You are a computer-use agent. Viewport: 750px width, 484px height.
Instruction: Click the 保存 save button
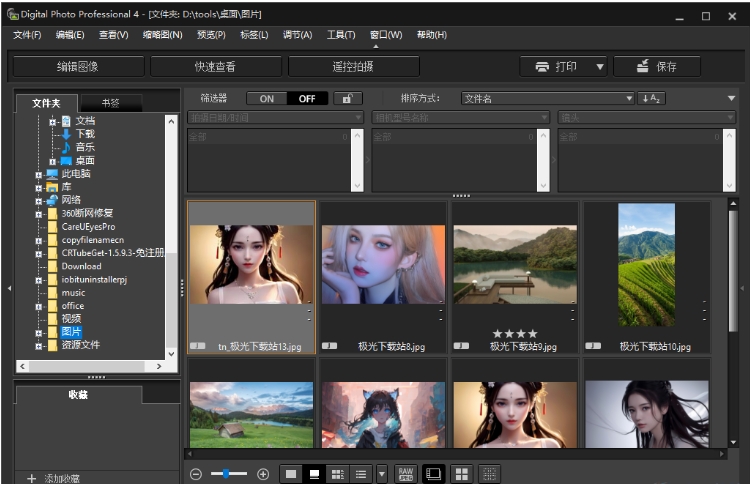657,66
